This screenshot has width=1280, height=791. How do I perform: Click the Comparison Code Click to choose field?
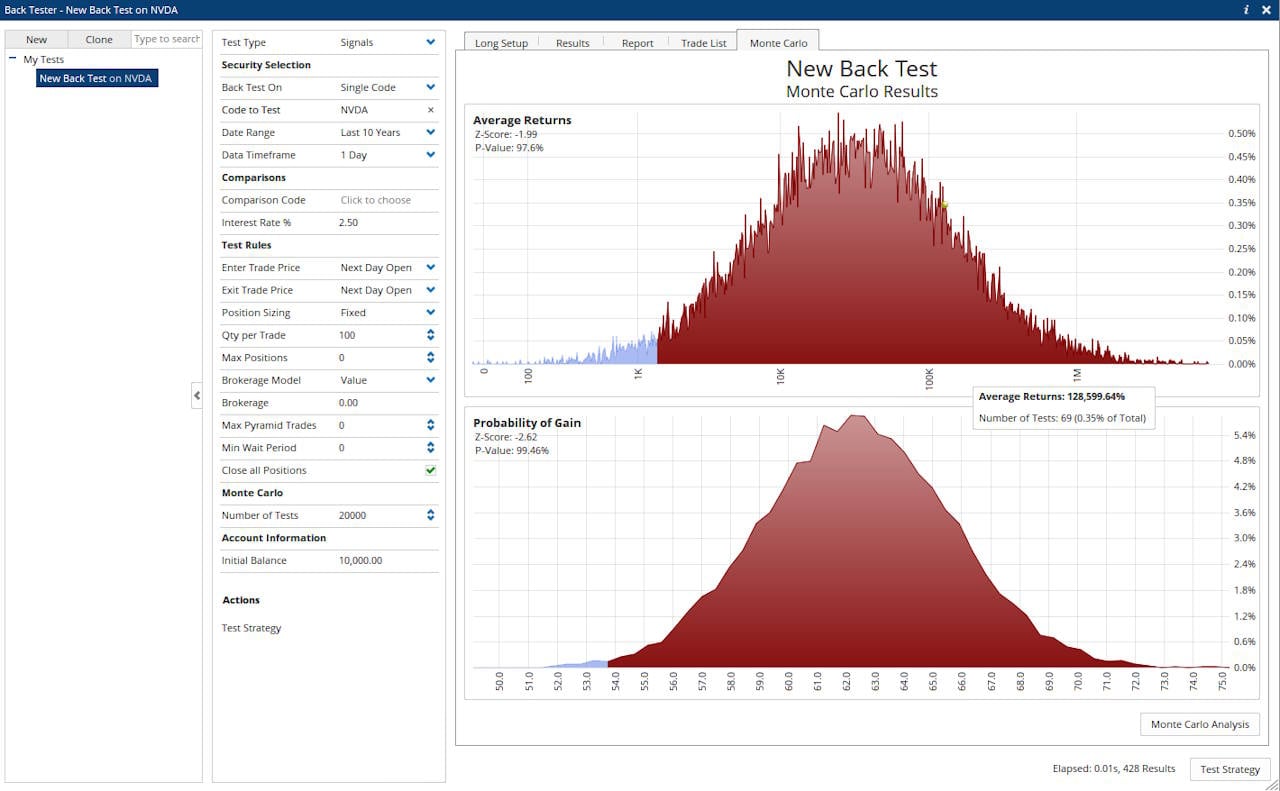coord(376,200)
